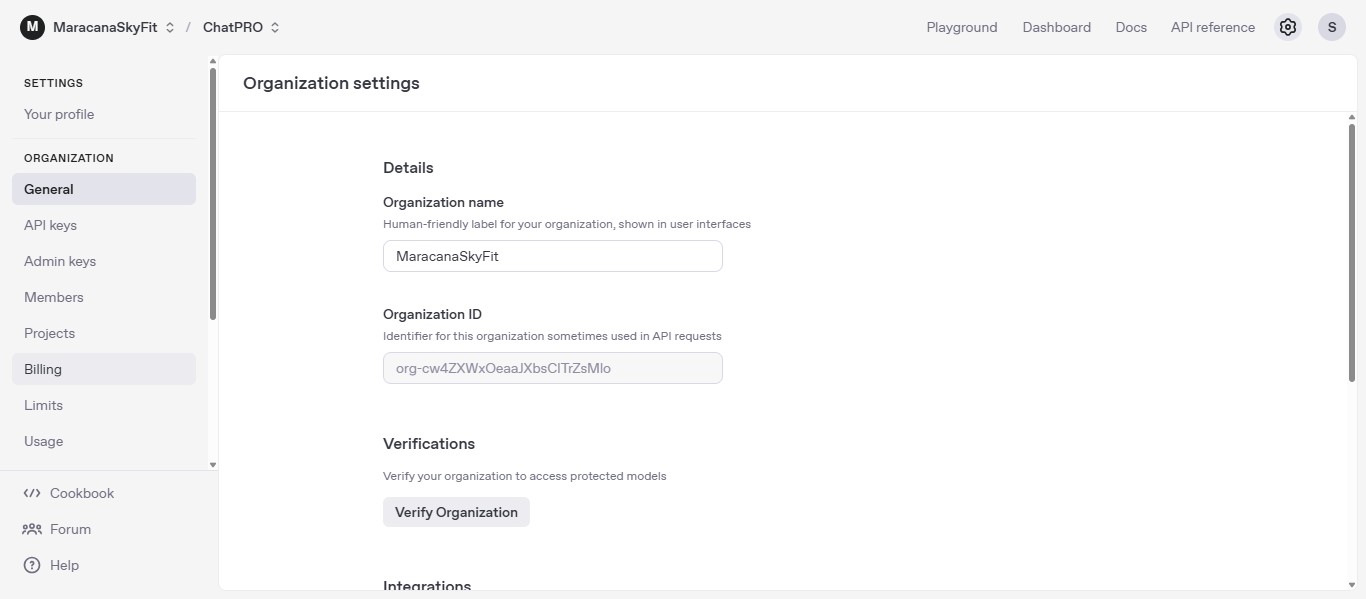This screenshot has width=1366, height=599.
Task: Click the main page scroll down arrow
Action: (x=1352, y=584)
